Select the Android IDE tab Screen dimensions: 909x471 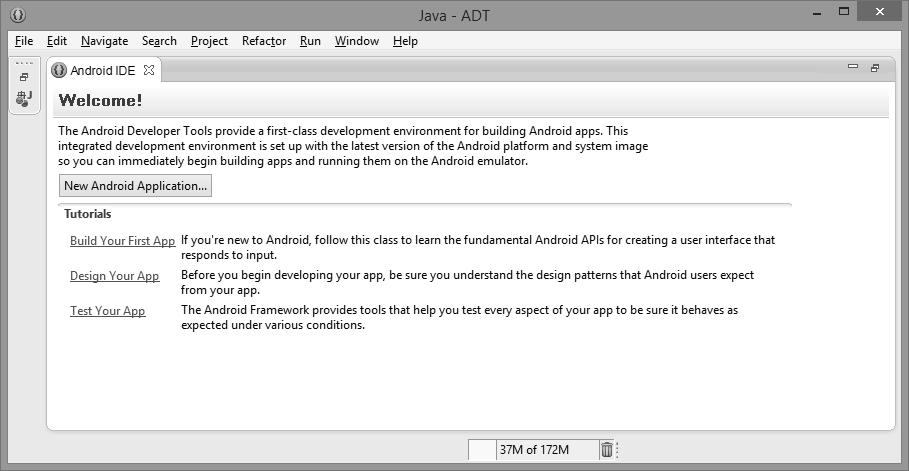[102, 71]
